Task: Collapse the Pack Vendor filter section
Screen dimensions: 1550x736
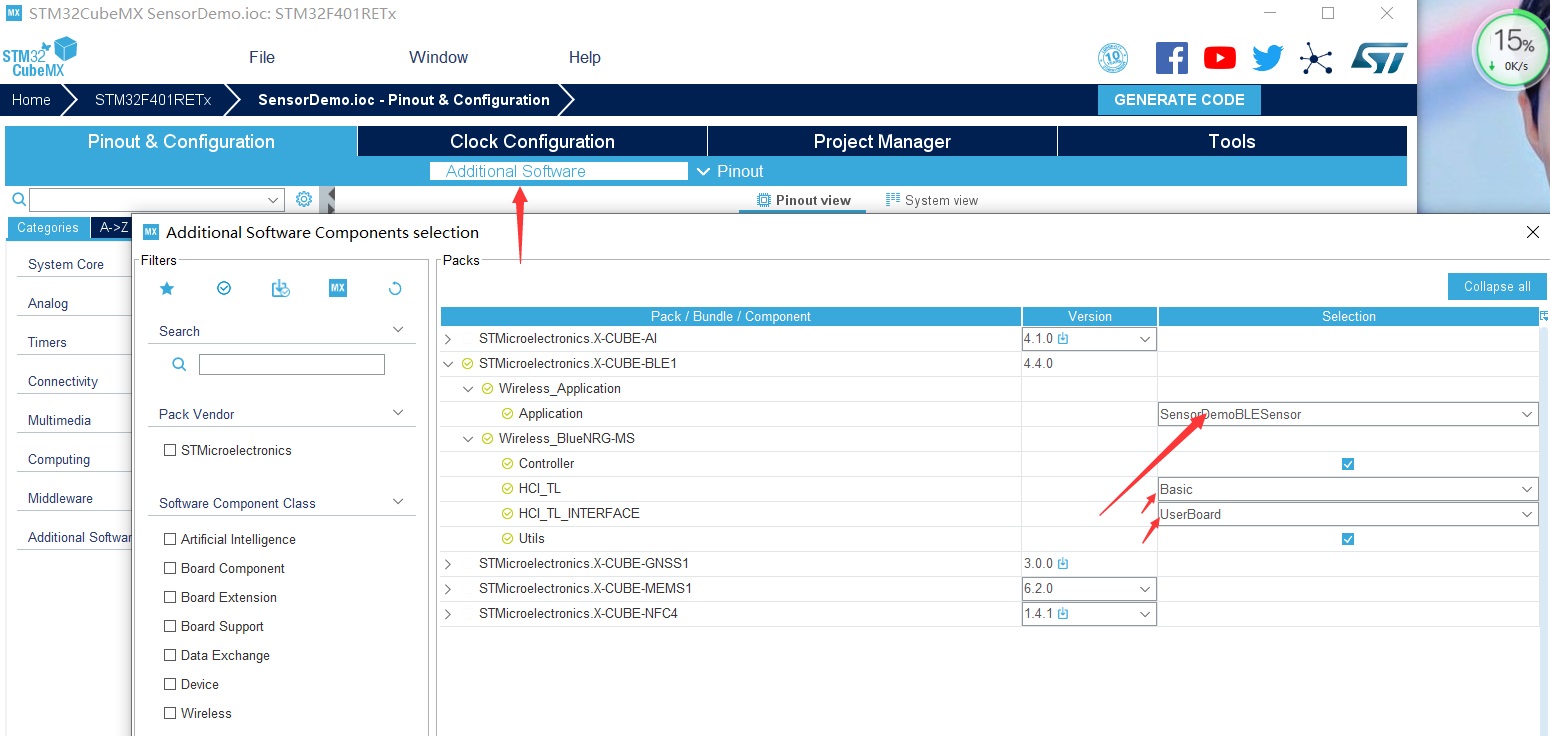Action: point(397,413)
